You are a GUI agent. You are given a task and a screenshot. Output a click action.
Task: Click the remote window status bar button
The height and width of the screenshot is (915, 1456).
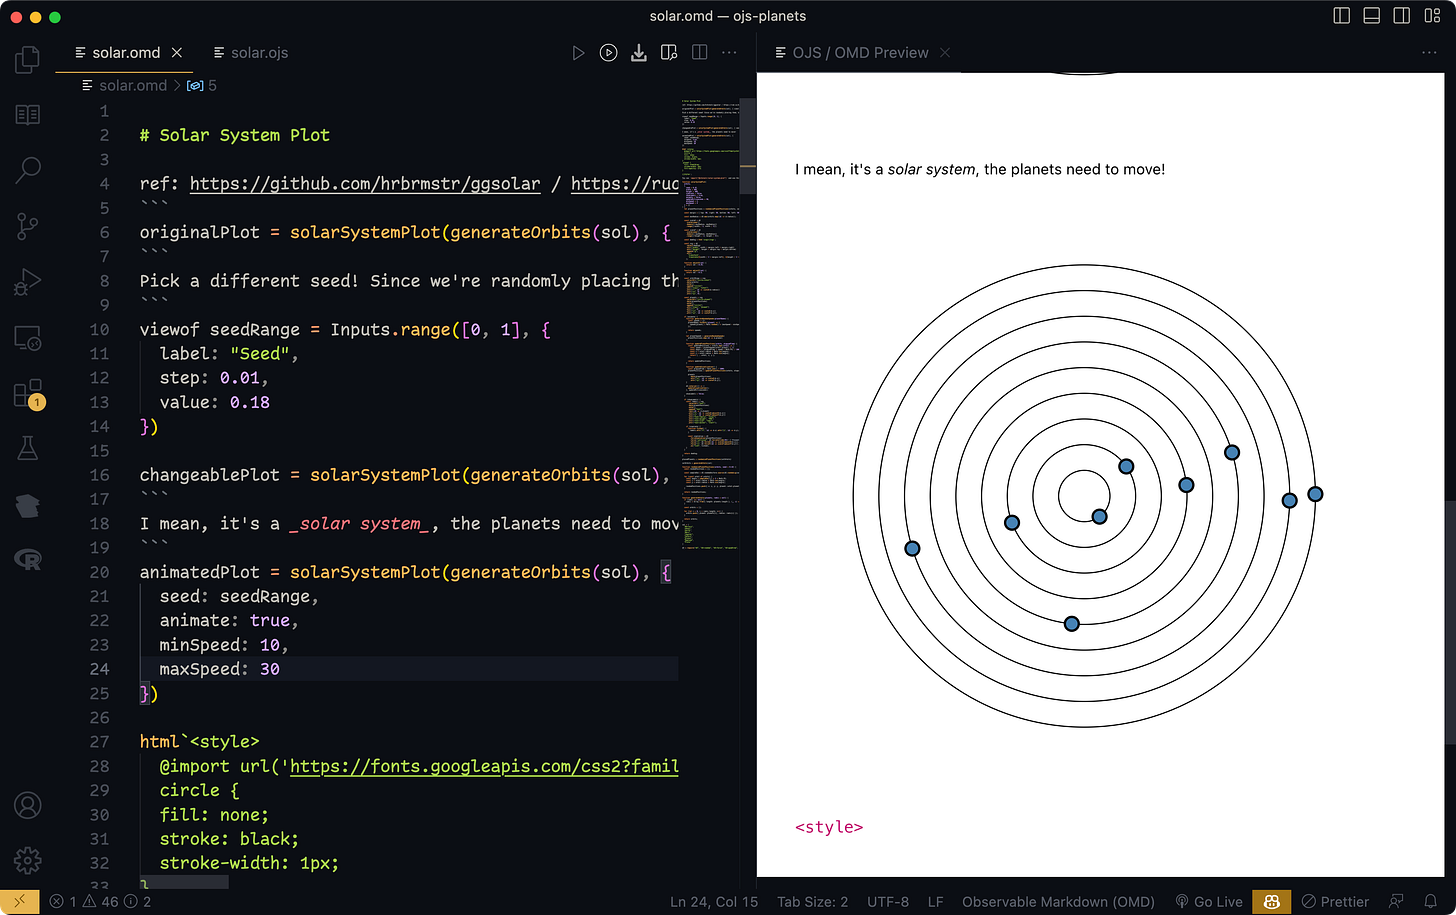(20, 902)
